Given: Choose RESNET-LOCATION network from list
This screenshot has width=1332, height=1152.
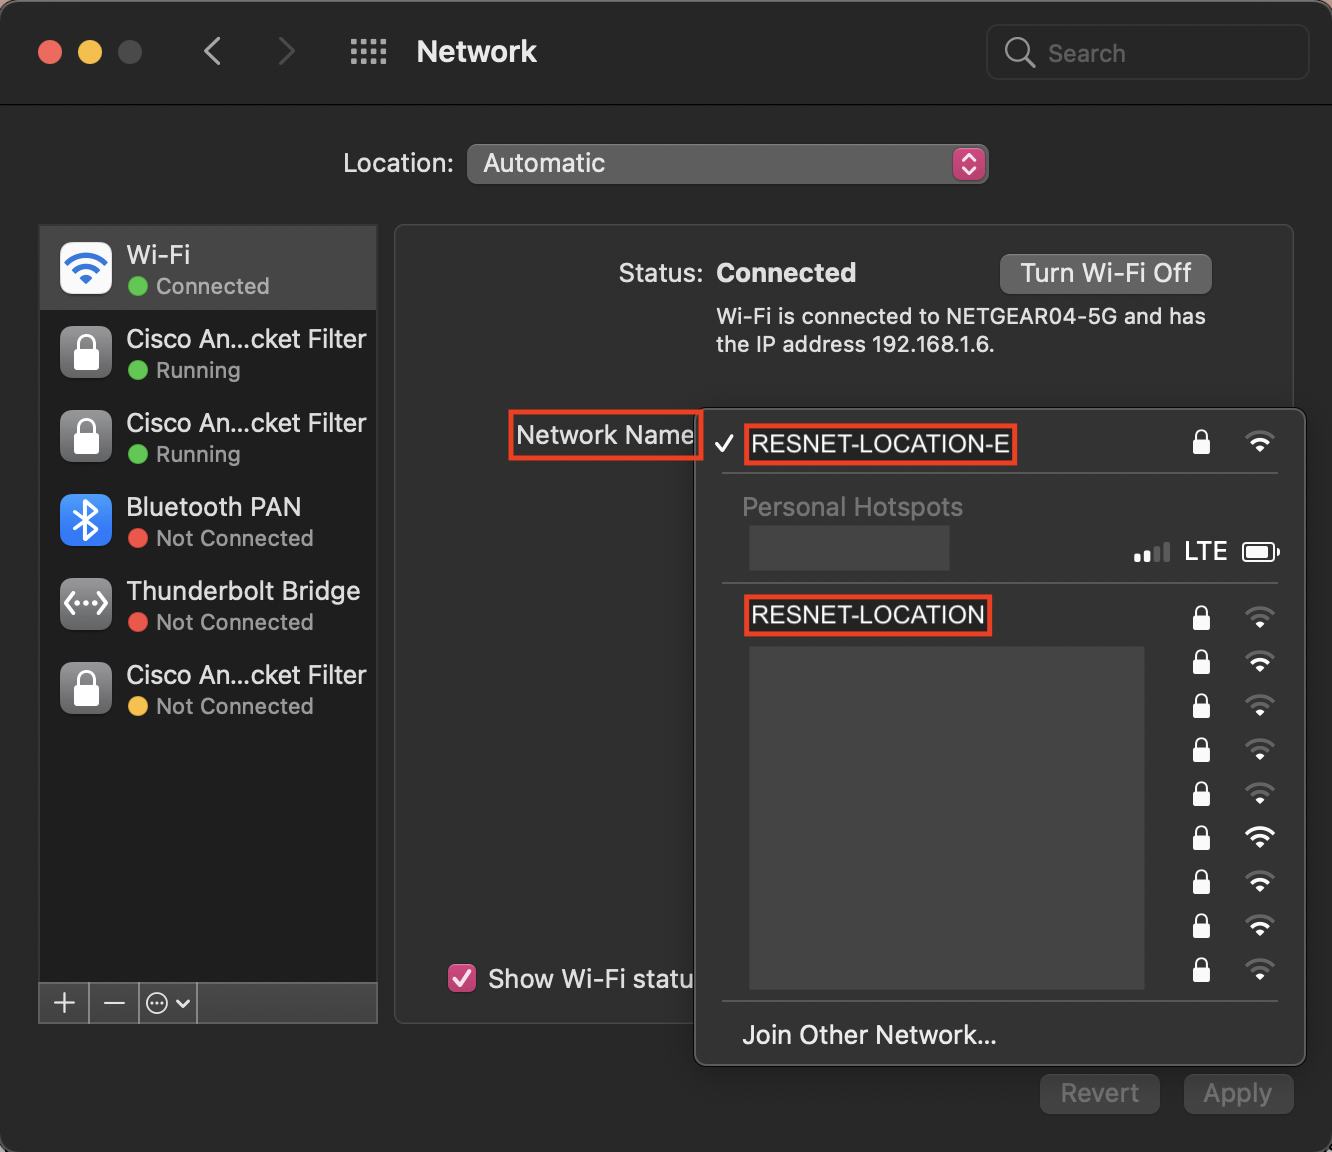Looking at the screenshot, I should tap(868, 615).
